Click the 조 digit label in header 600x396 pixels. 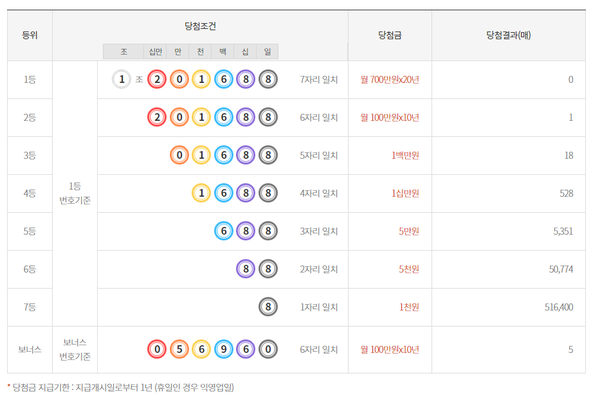tap(124, 52)
